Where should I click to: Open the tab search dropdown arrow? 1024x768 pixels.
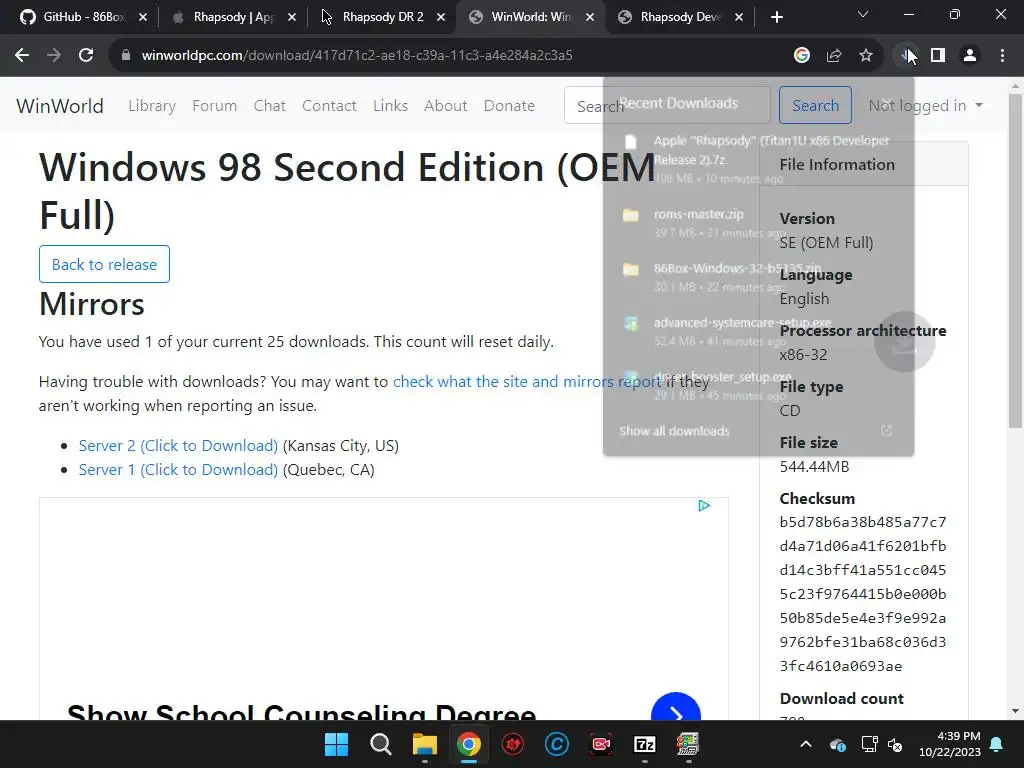click(x=863, y=14)
